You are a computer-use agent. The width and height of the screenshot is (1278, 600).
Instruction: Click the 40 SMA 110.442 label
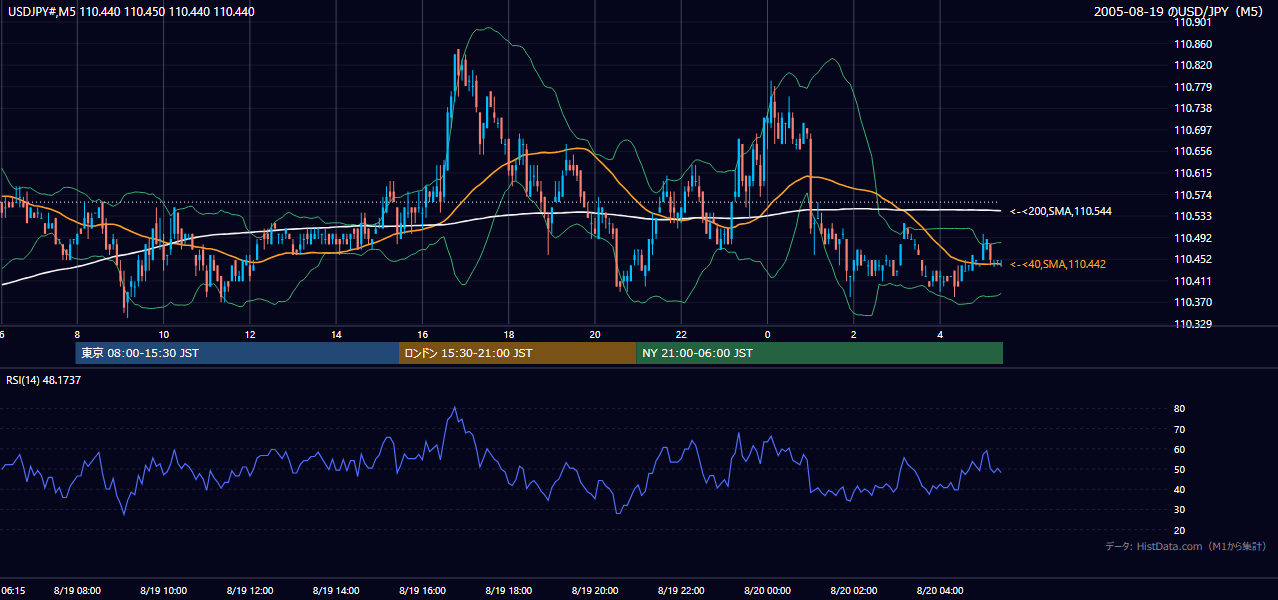(x=1058, y=264)
